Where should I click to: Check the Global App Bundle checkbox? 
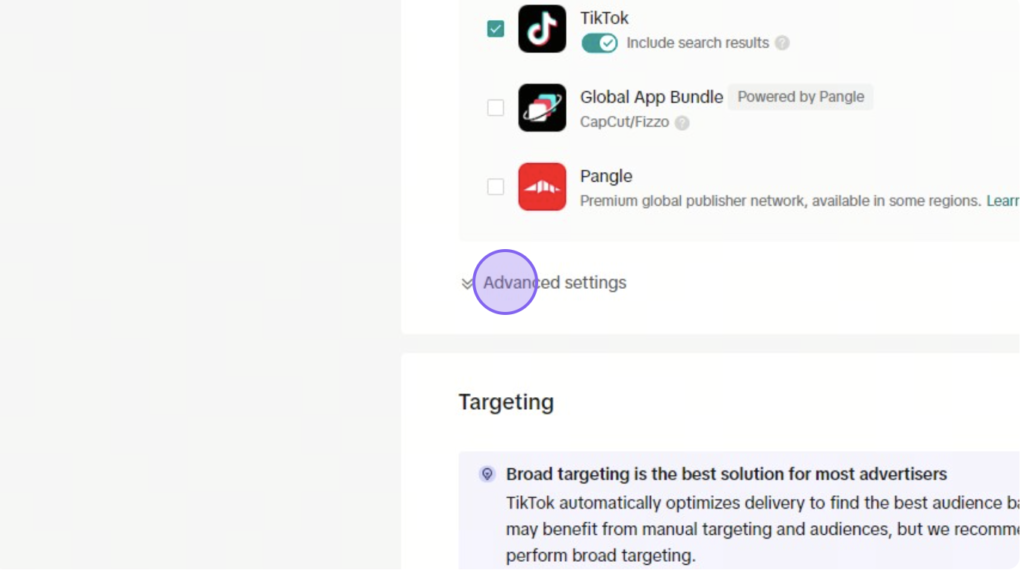[496, 108]
